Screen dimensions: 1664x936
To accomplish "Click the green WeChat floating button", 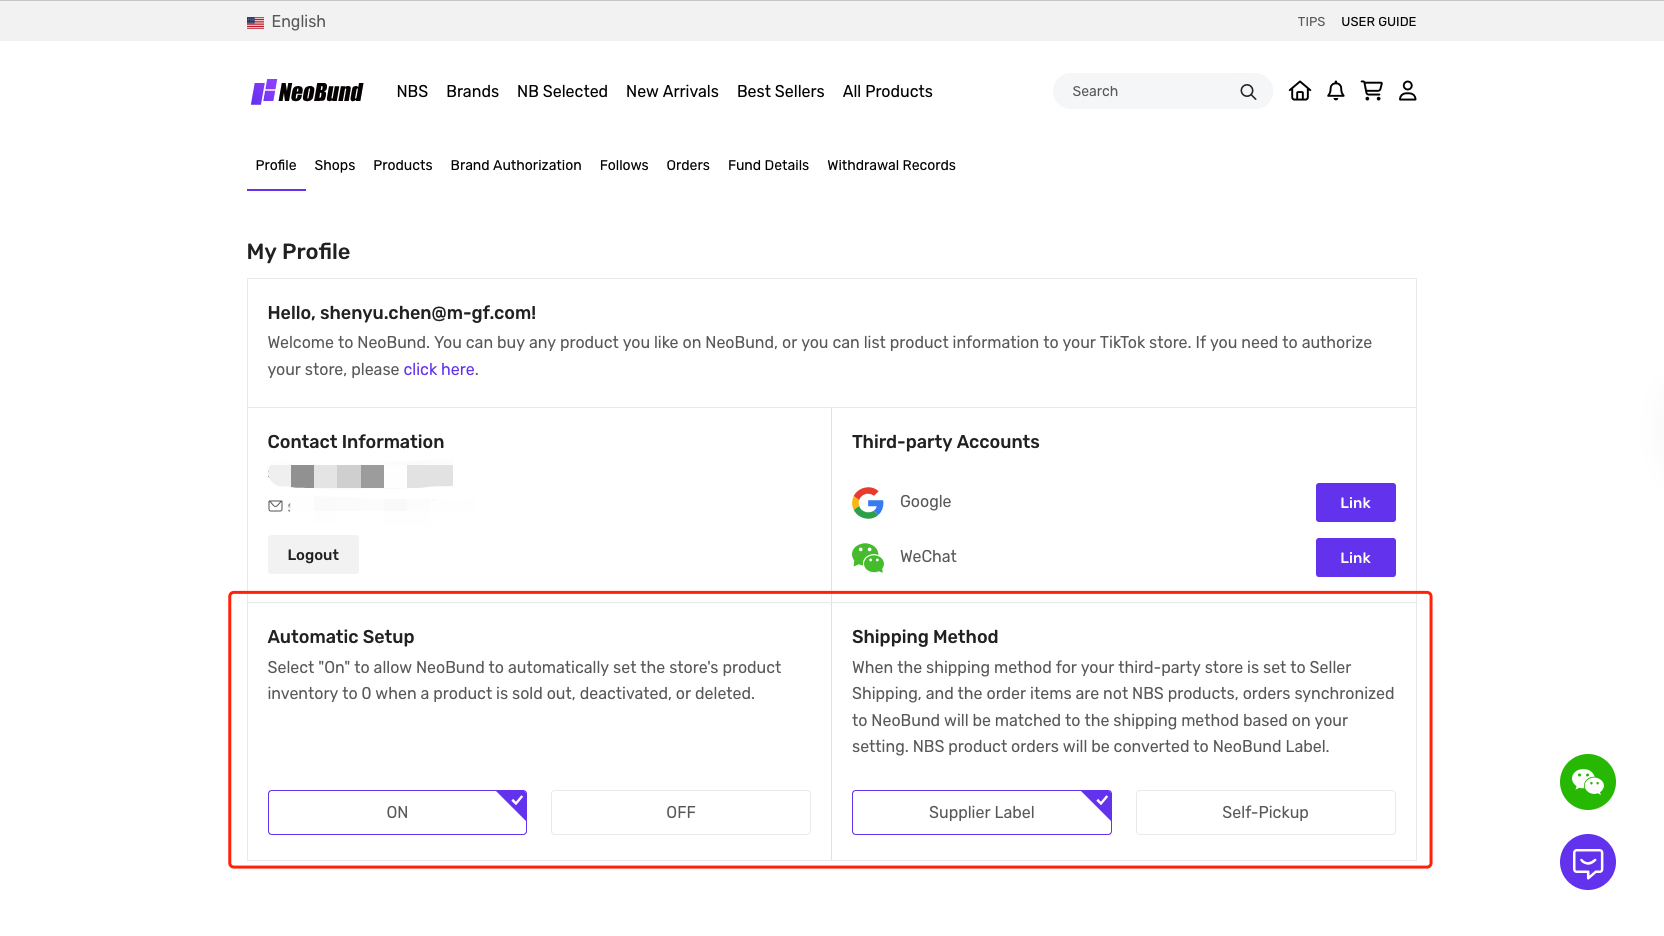I will pos(1587,782).
